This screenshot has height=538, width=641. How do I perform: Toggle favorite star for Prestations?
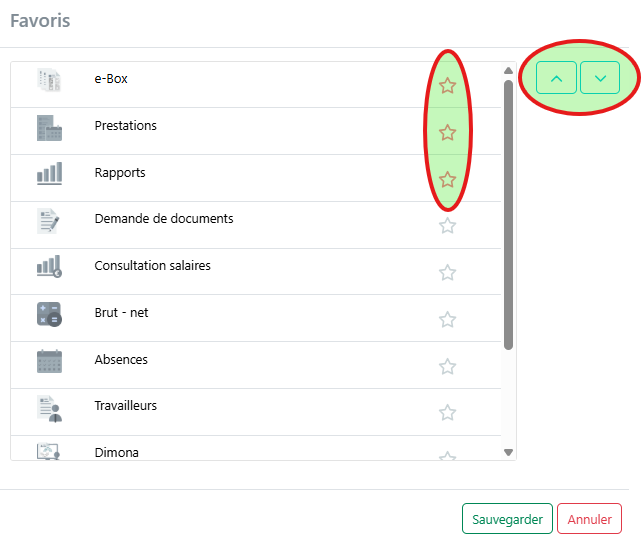(448, 133)
